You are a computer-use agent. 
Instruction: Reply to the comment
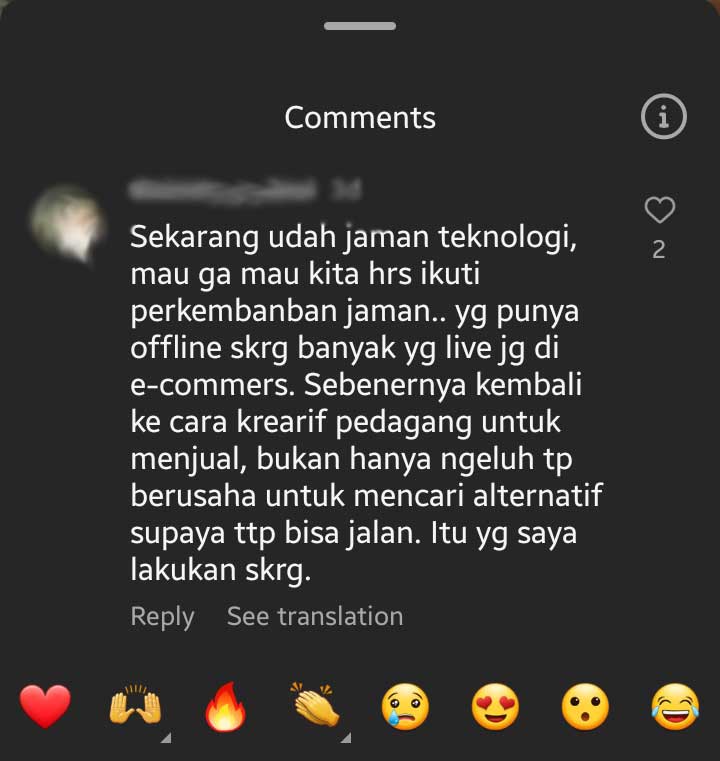(163, 617)
